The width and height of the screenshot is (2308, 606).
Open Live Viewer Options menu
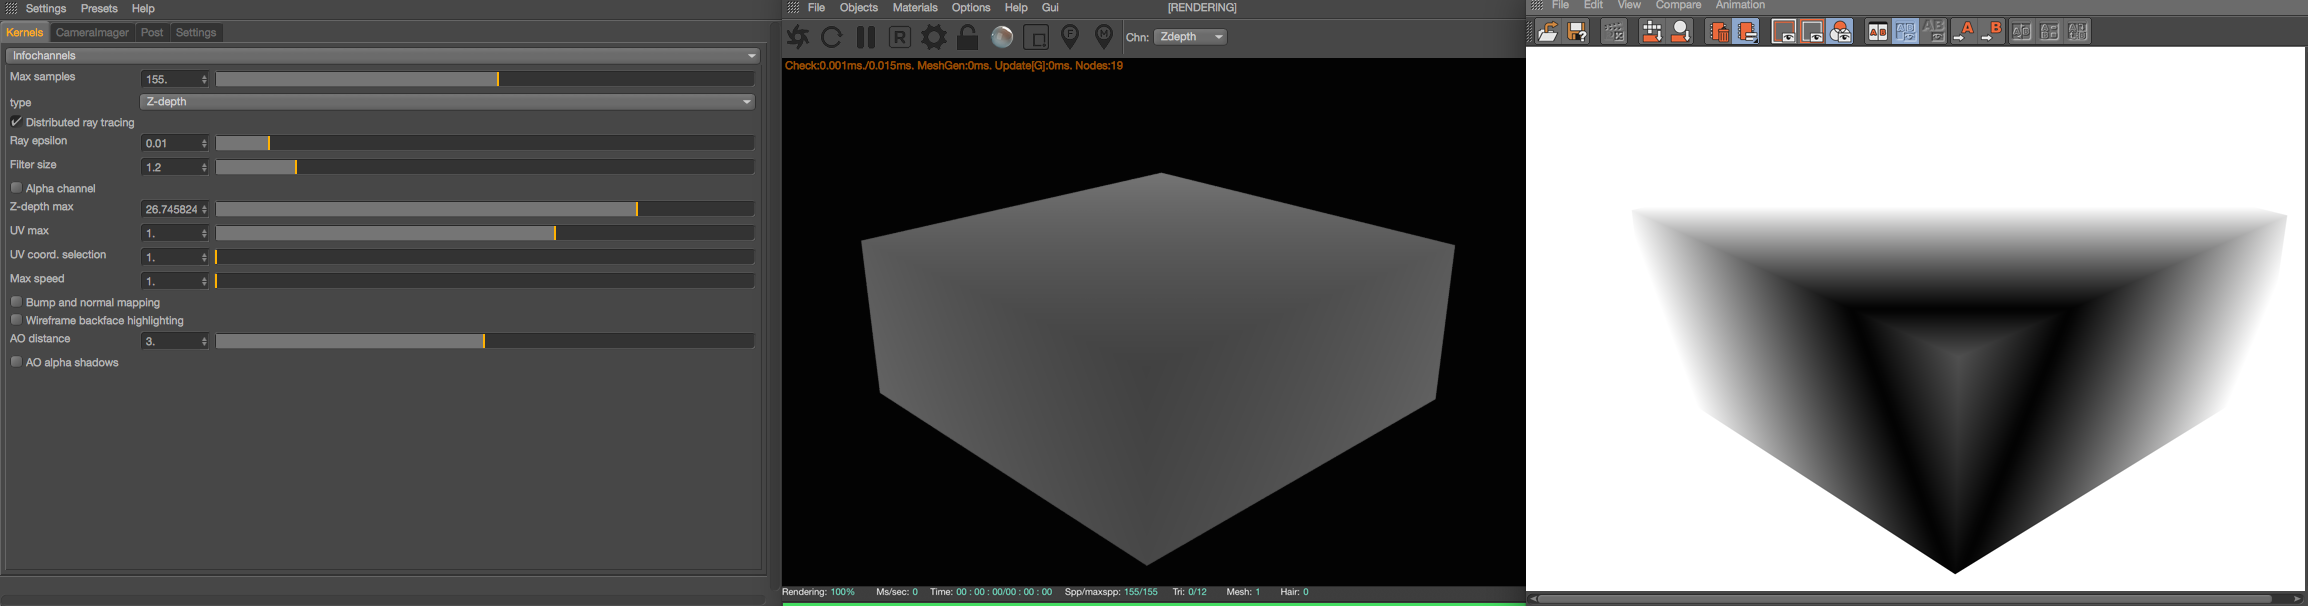[971, 8]
